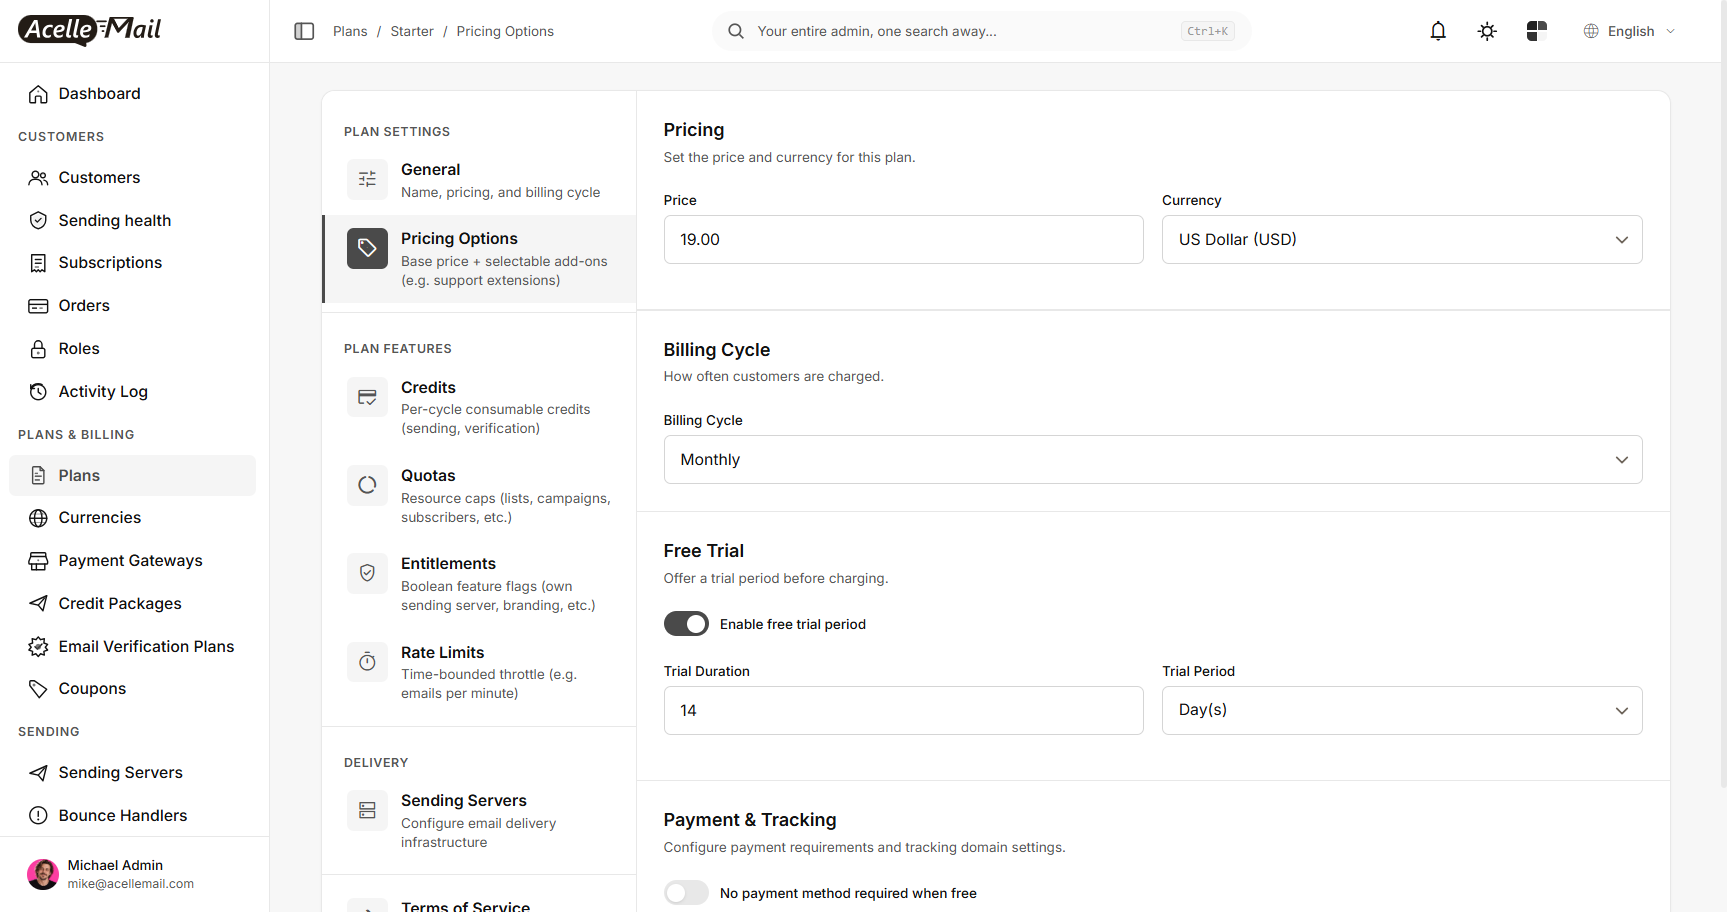The image size is (1727, 912).
Task: Click the Quotas circle icon
Action: (367, 485)
